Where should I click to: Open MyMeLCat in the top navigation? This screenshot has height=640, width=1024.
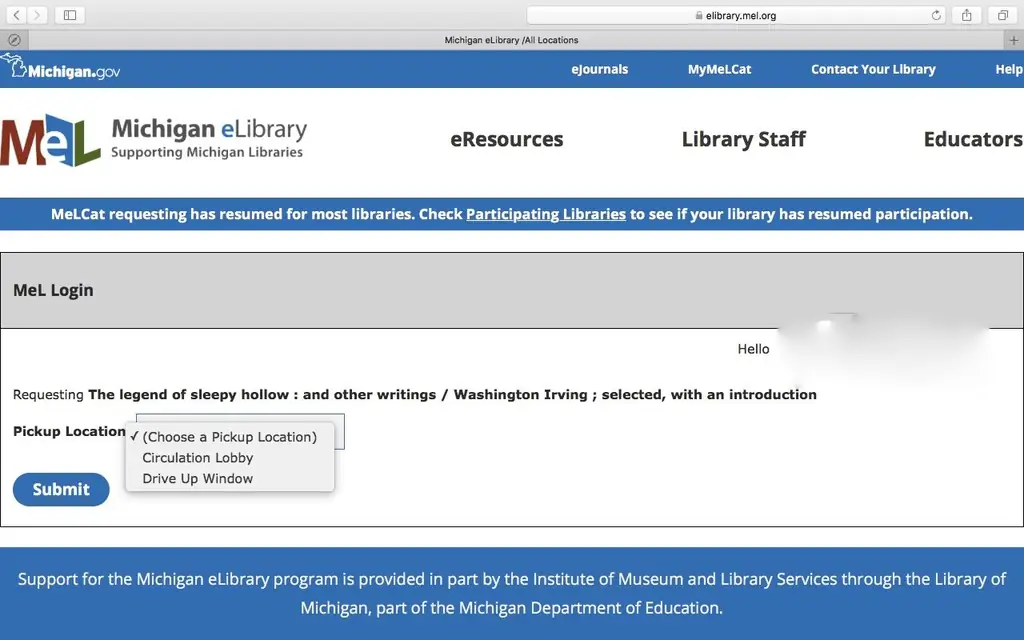tap(719, 69)
